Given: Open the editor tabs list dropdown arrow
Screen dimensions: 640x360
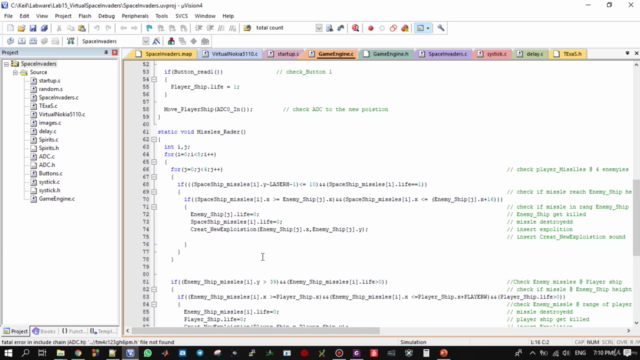Looking at the screenshot, I should coord(627,53).
